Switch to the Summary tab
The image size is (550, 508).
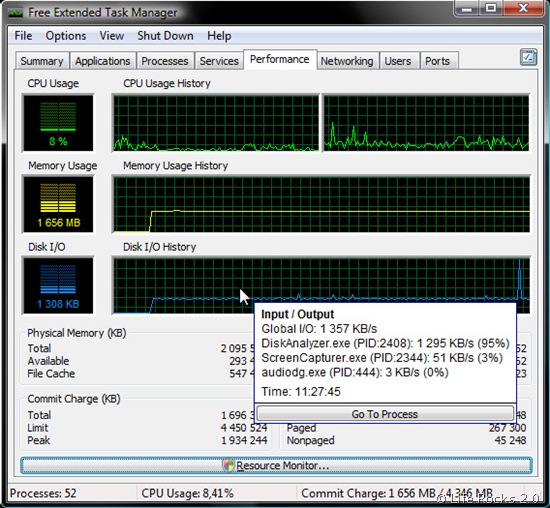point(42,61)
